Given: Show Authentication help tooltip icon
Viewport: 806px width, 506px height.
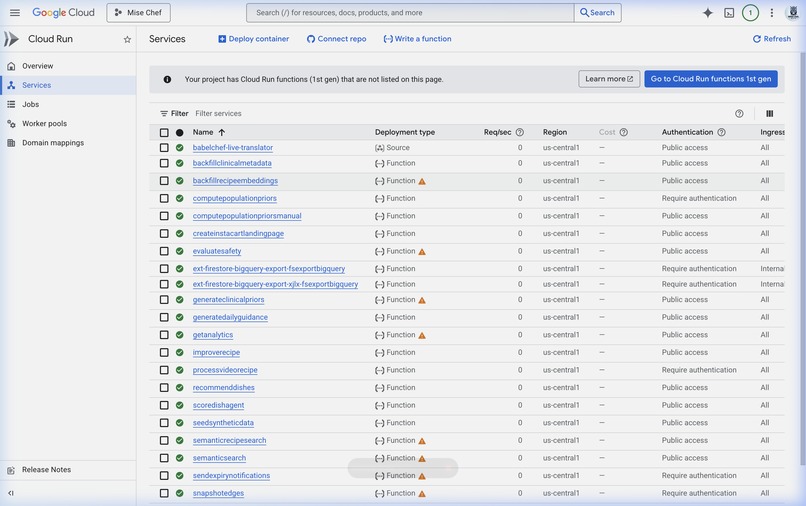Looking at the screenshot, I should [721, 132].
